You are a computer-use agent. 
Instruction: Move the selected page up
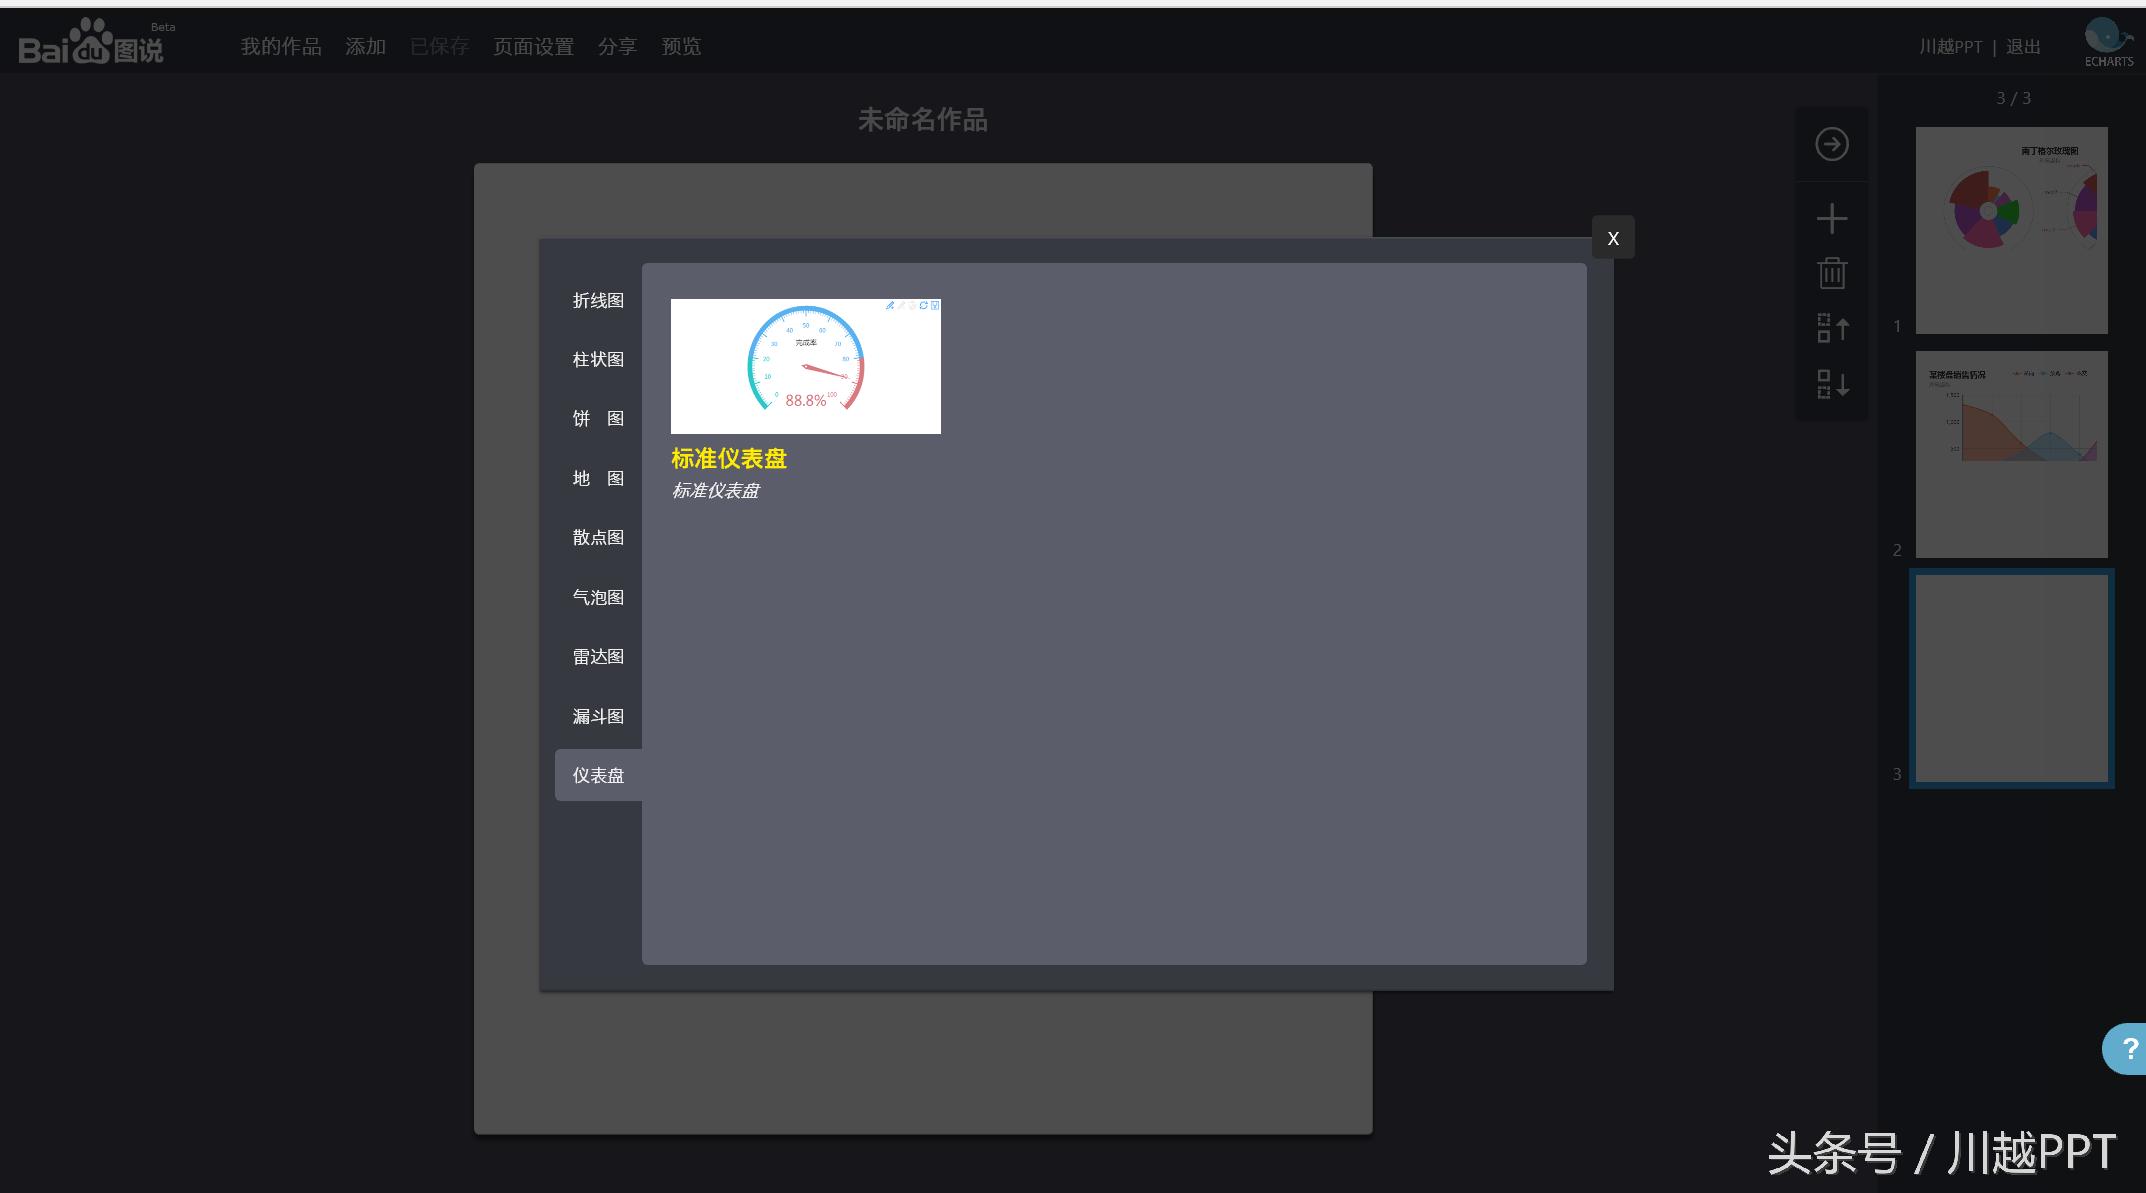point(1831,328)
